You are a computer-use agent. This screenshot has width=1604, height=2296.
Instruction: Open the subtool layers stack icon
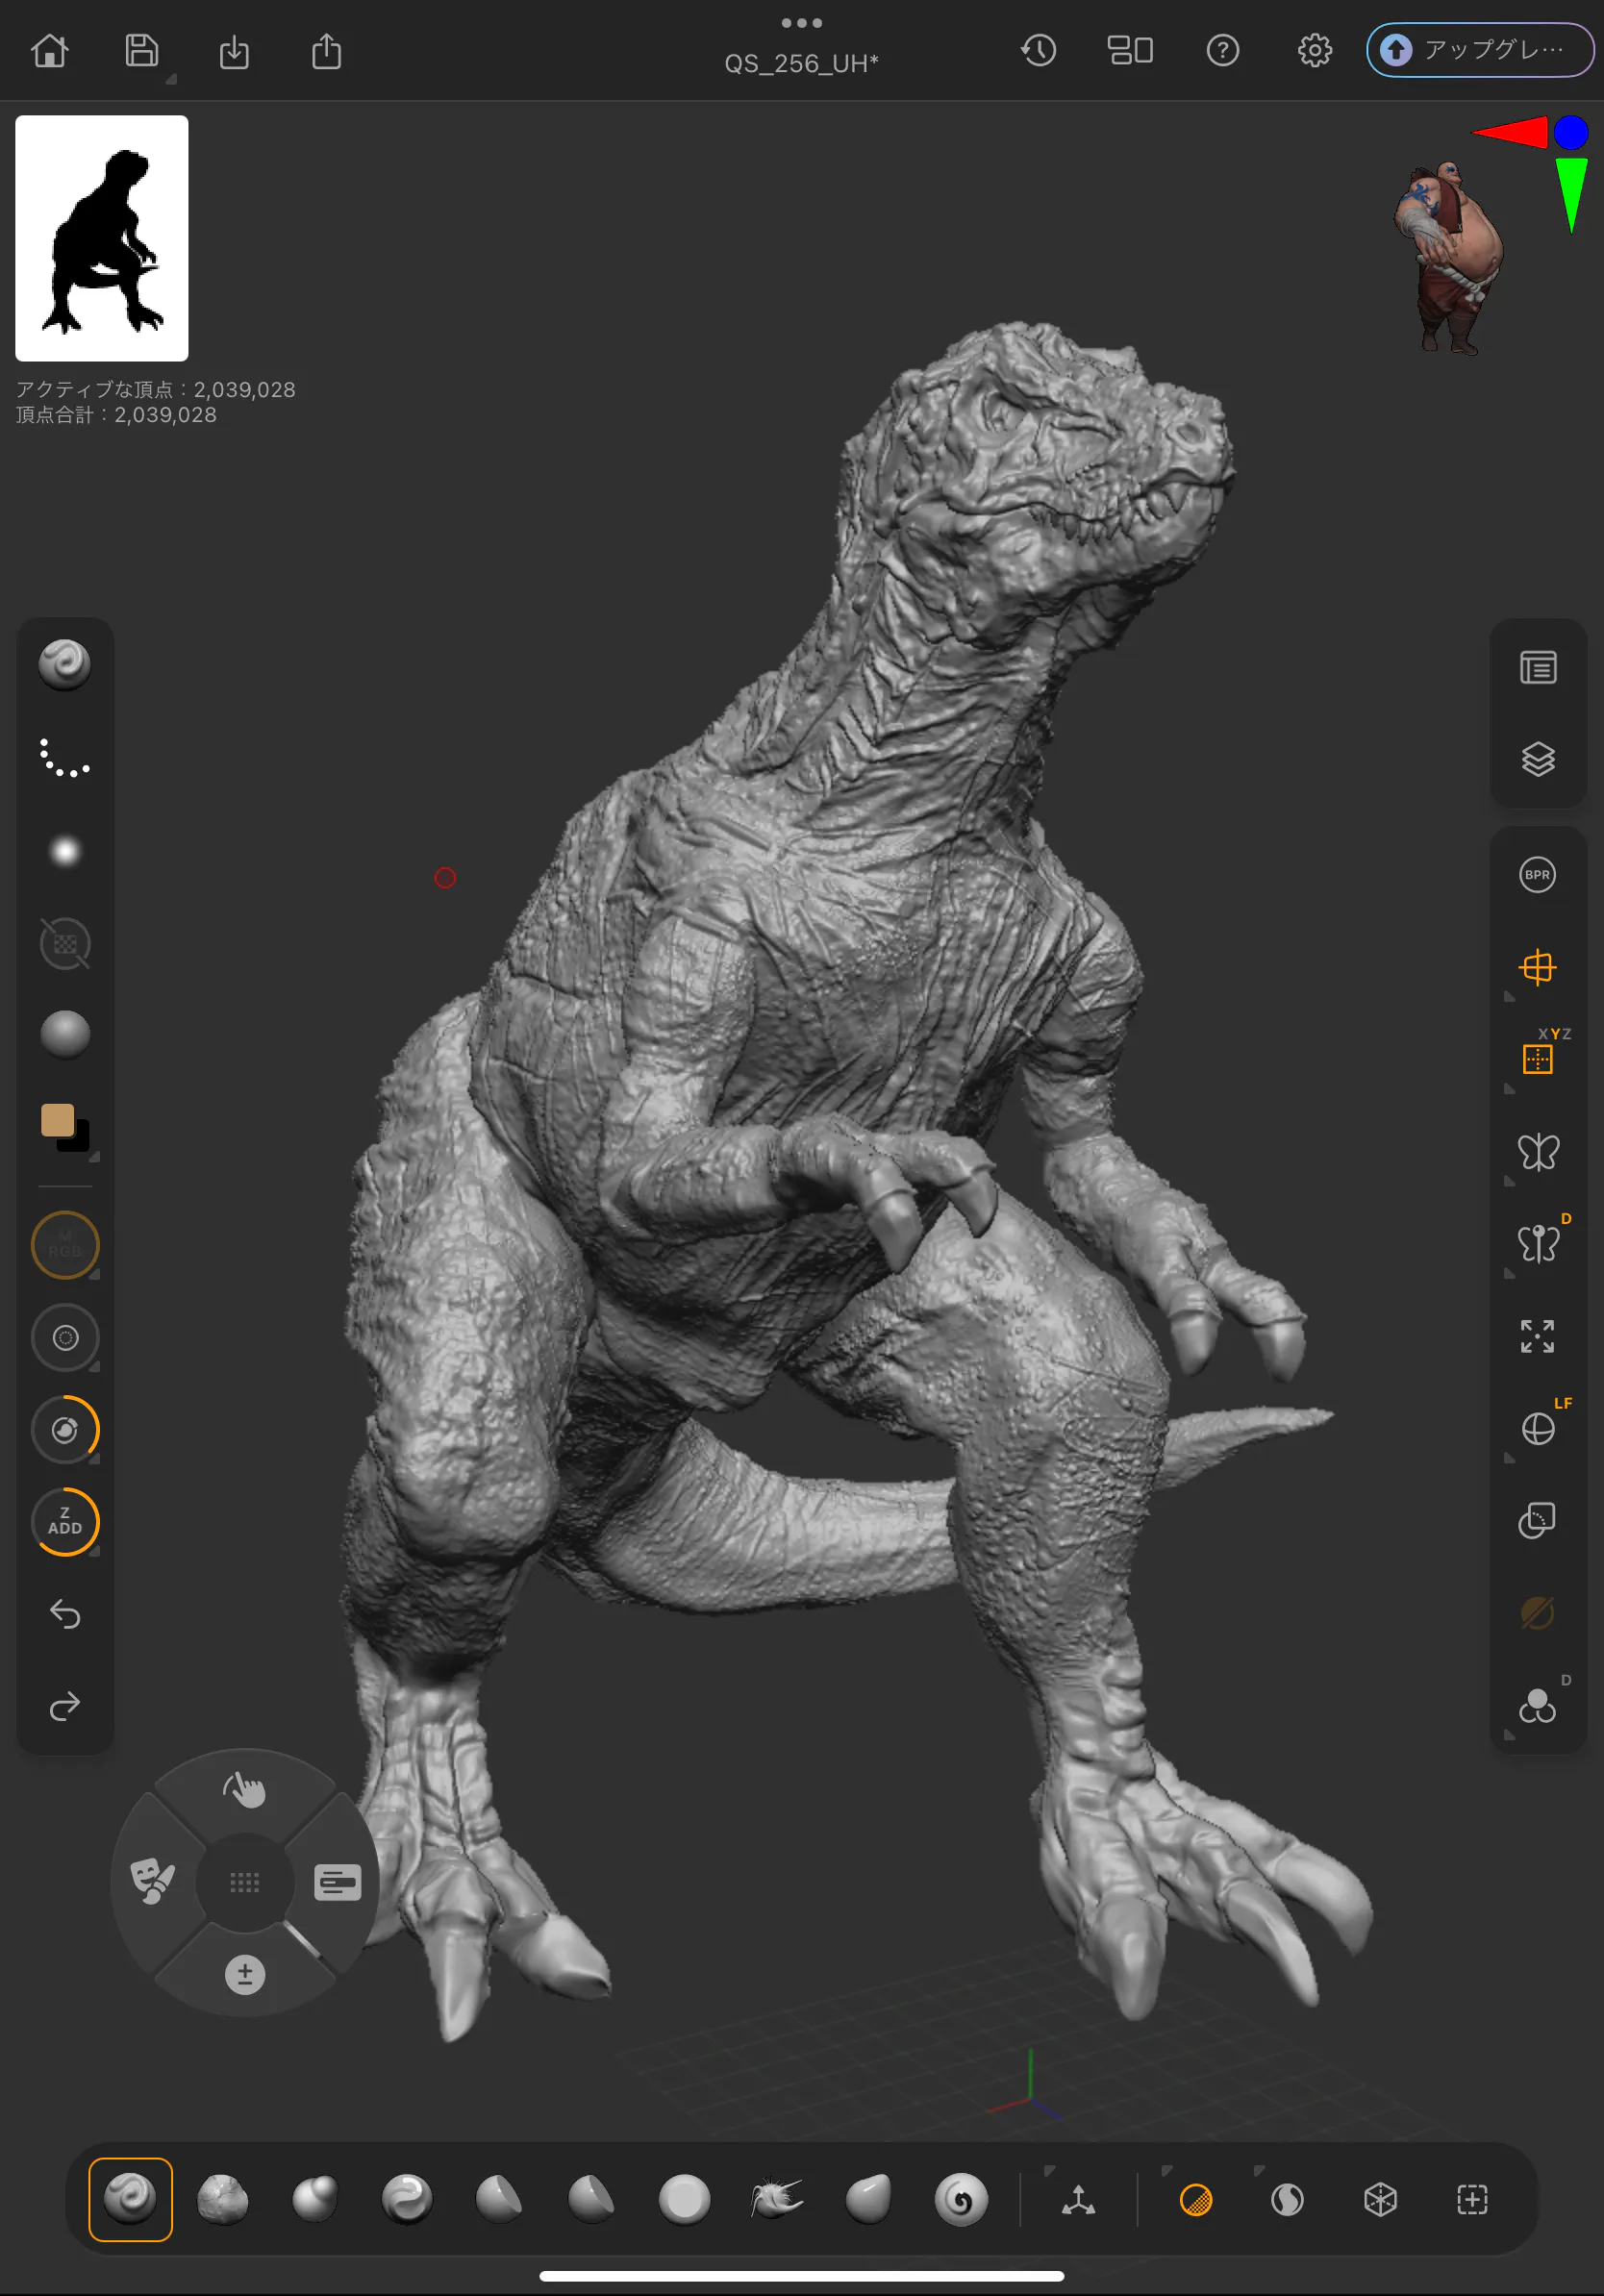coord(1537,759)
